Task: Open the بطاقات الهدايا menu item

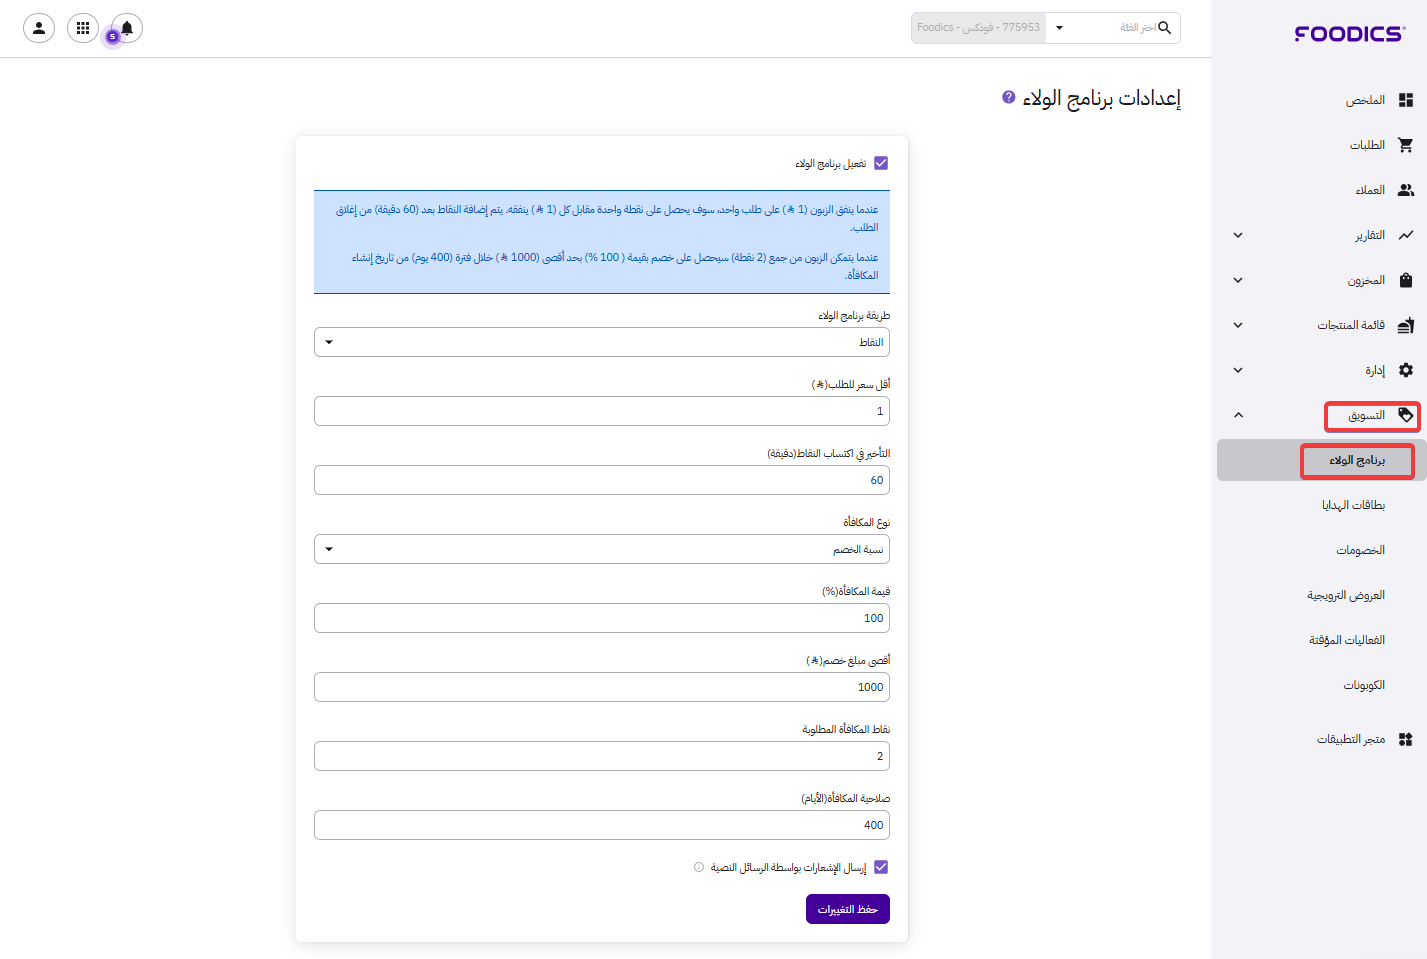Action: coord(1353,505)
